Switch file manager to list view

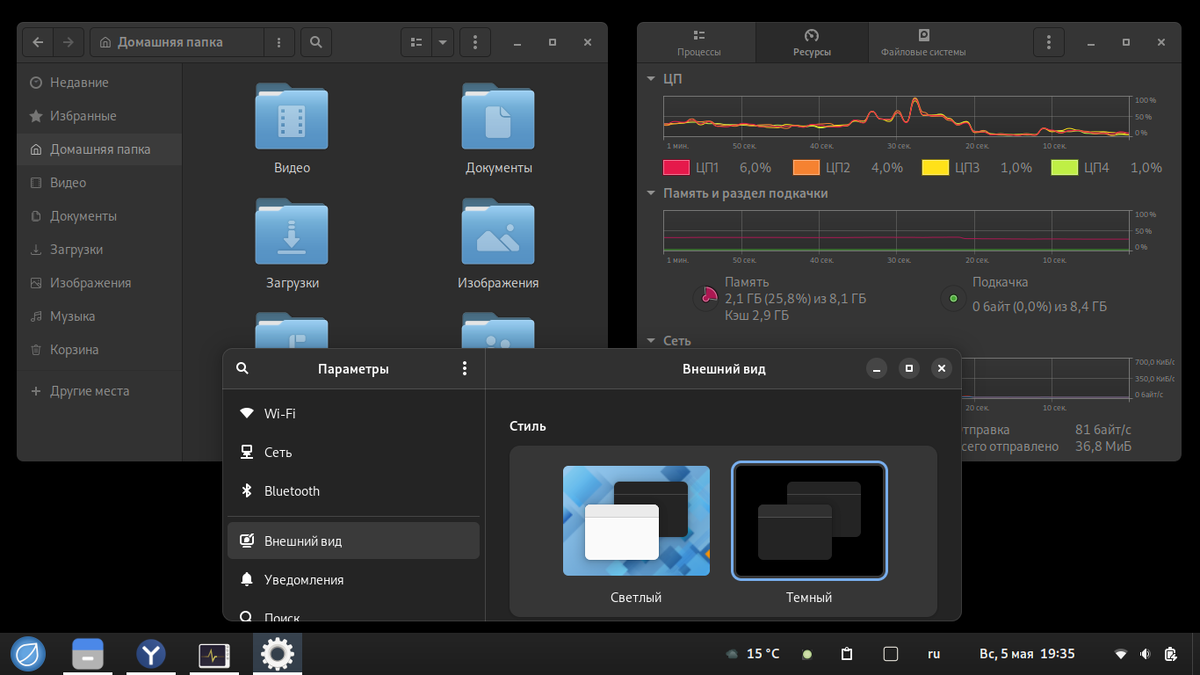click(416, 43)
